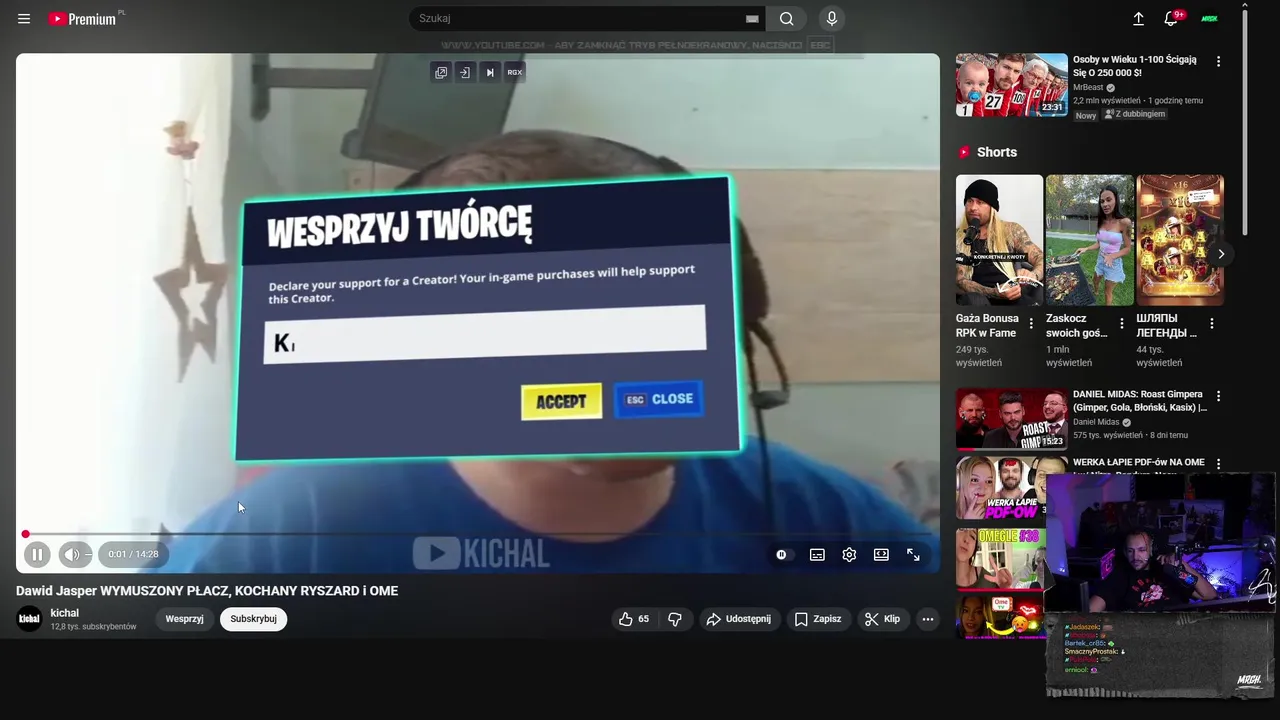Open options menu for MrBeast video
This screenshot has width=1280, height=720.
(1218, 62)
